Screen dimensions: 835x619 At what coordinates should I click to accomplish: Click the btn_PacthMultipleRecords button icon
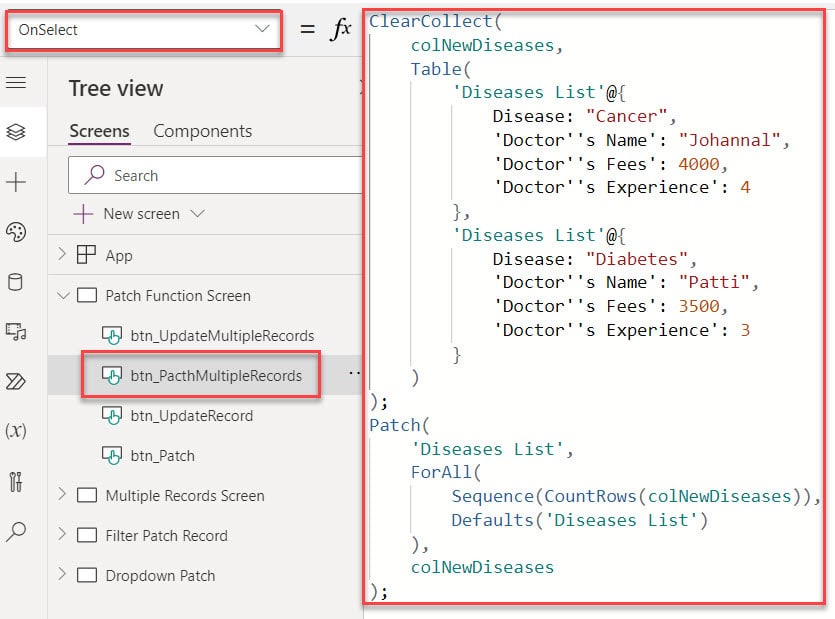[x=112, y=375]
